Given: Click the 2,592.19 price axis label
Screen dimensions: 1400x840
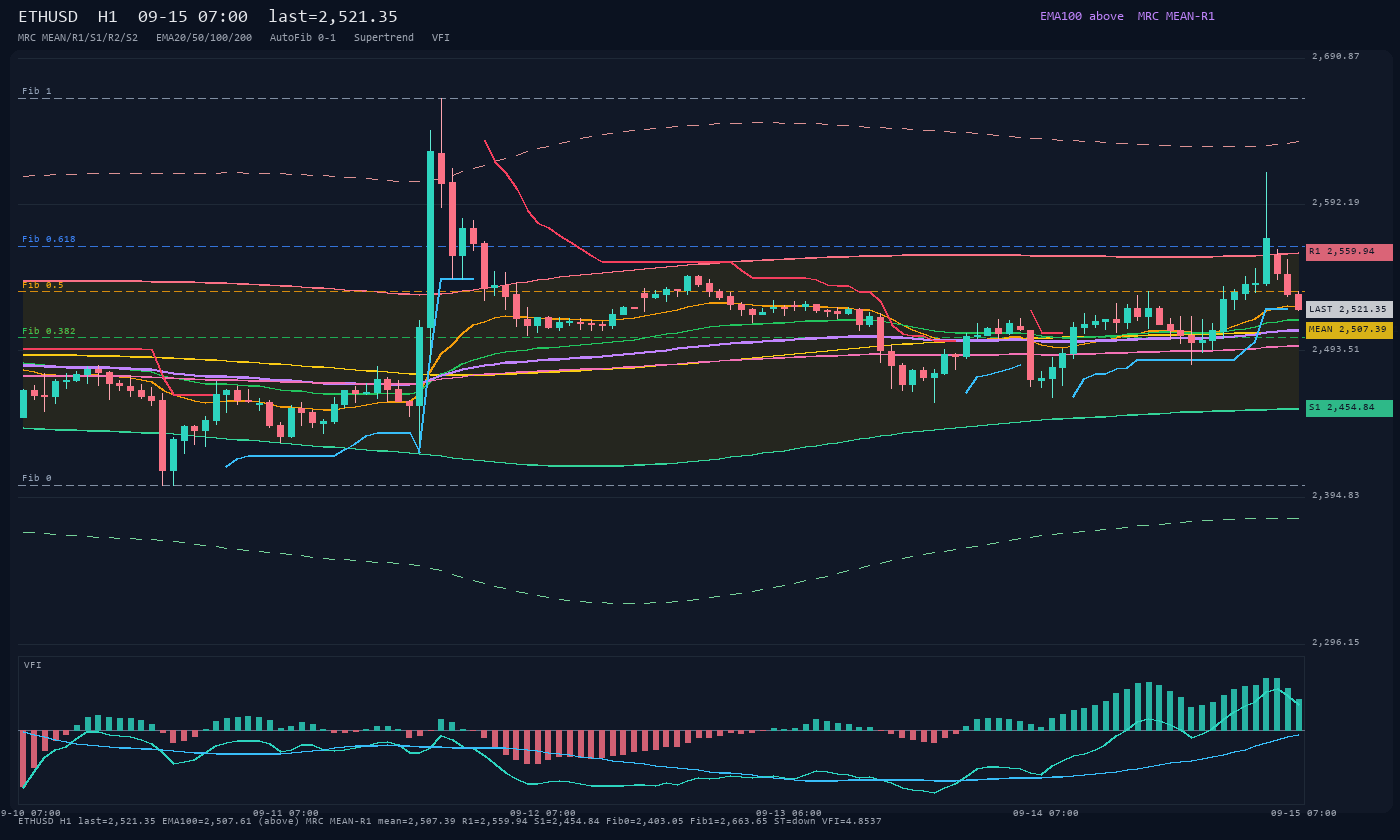Looking at the screenshot, I should click(x=1336, y=202).
